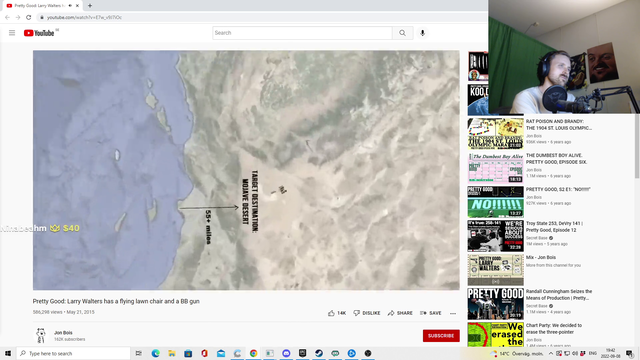Open the notification action center
The image size is (640, 360).
[630, 353]
